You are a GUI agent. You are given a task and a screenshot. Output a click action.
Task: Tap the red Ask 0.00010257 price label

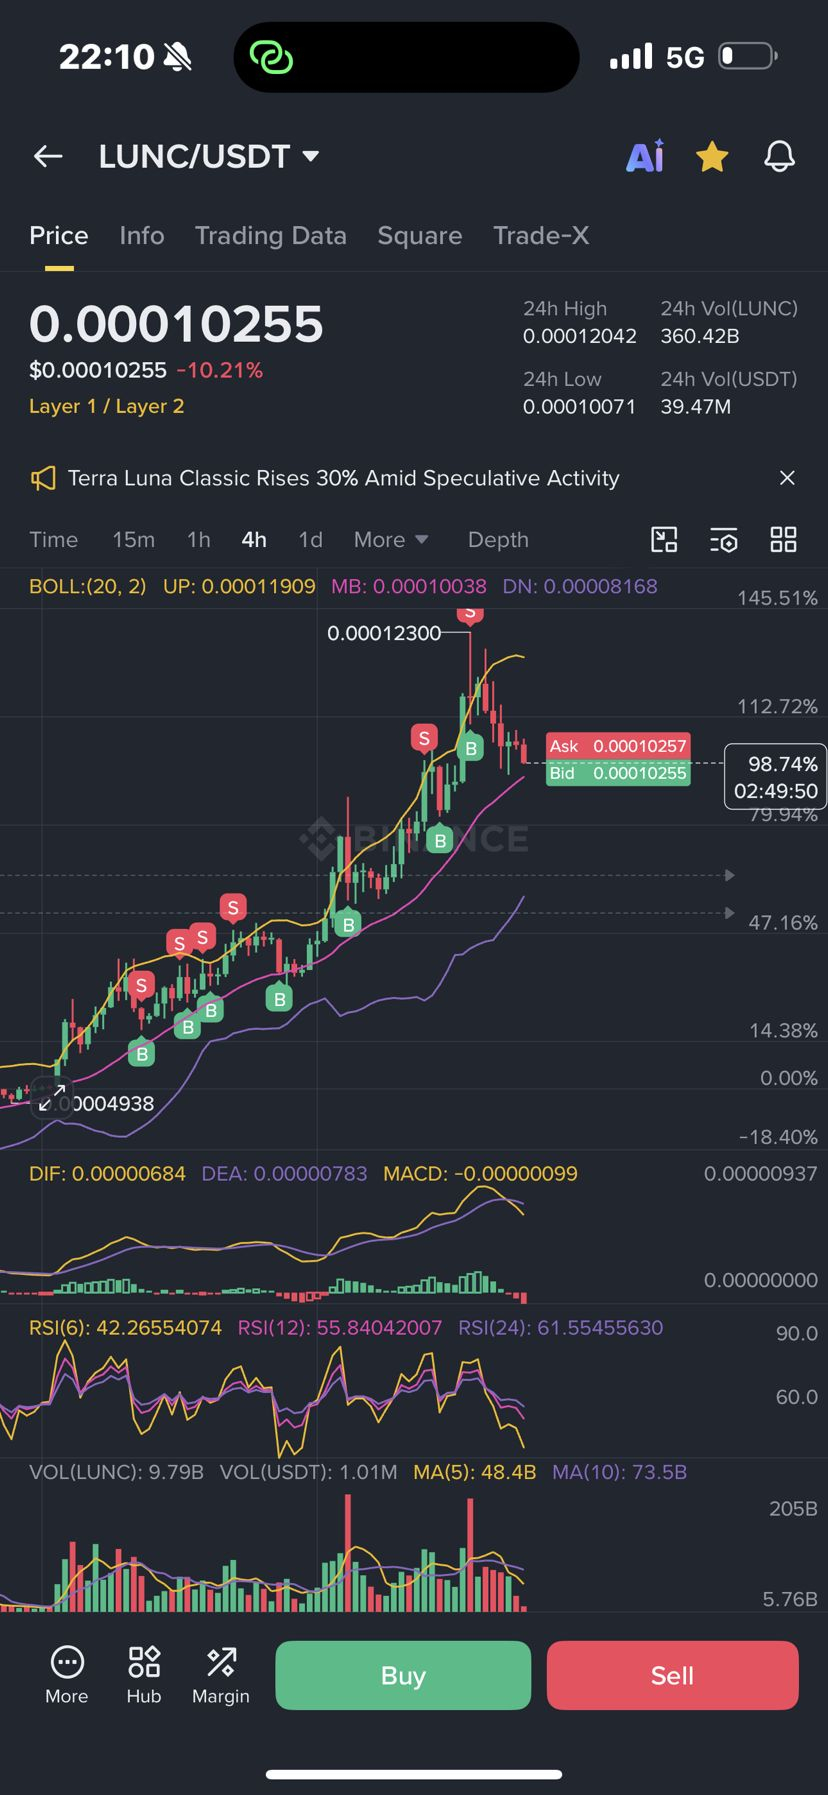618,746
